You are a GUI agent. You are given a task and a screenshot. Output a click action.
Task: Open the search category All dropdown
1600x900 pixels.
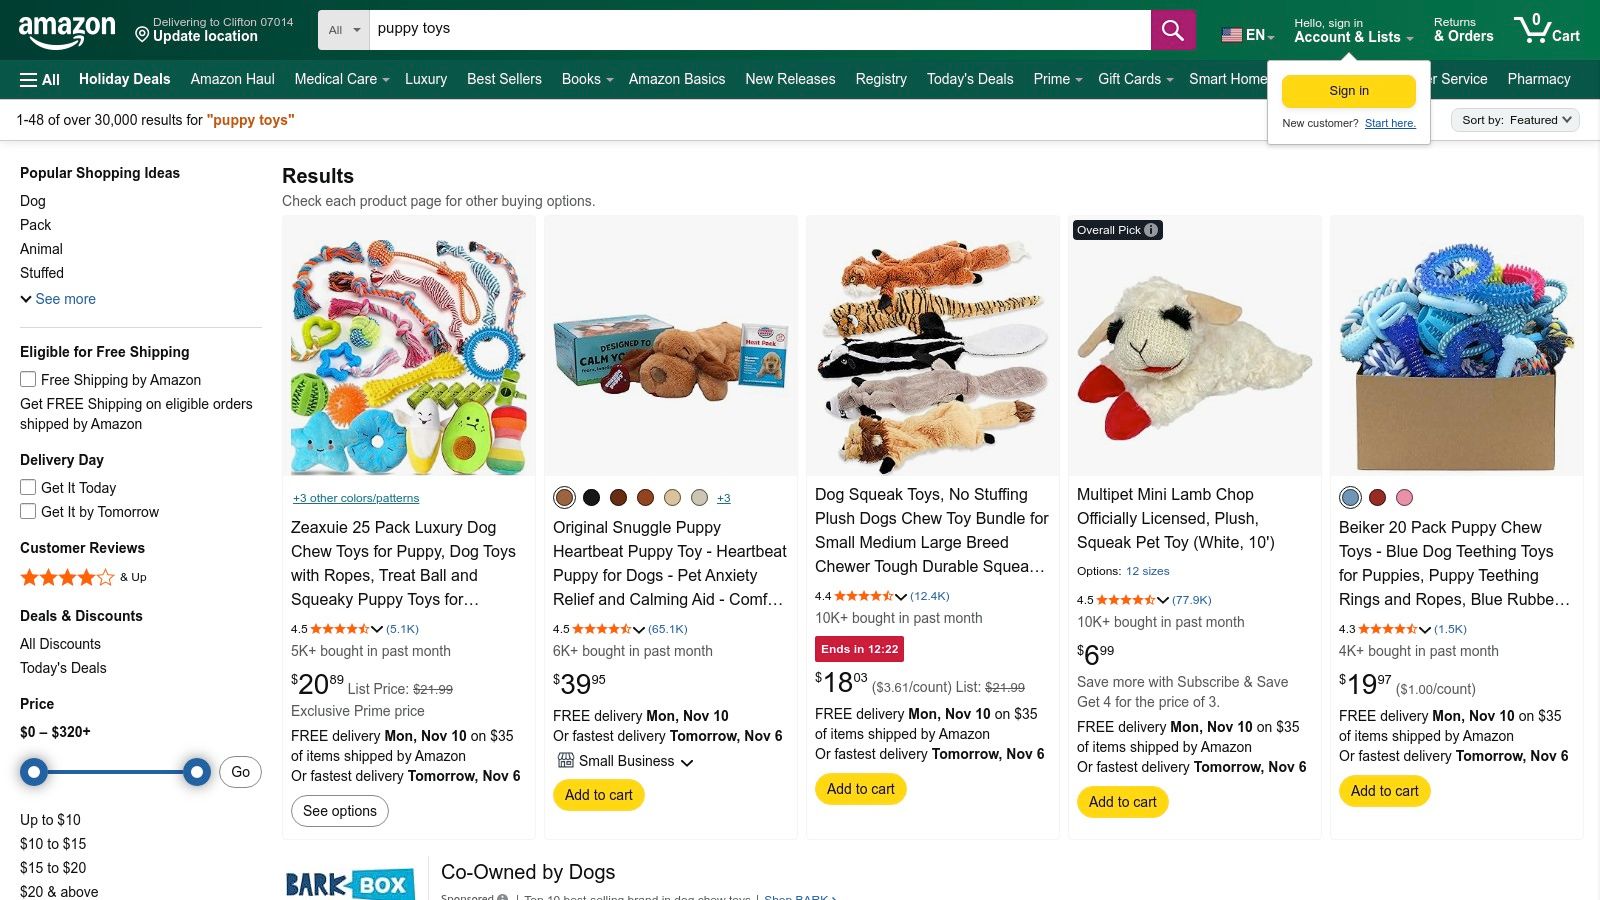click(344, 30)
